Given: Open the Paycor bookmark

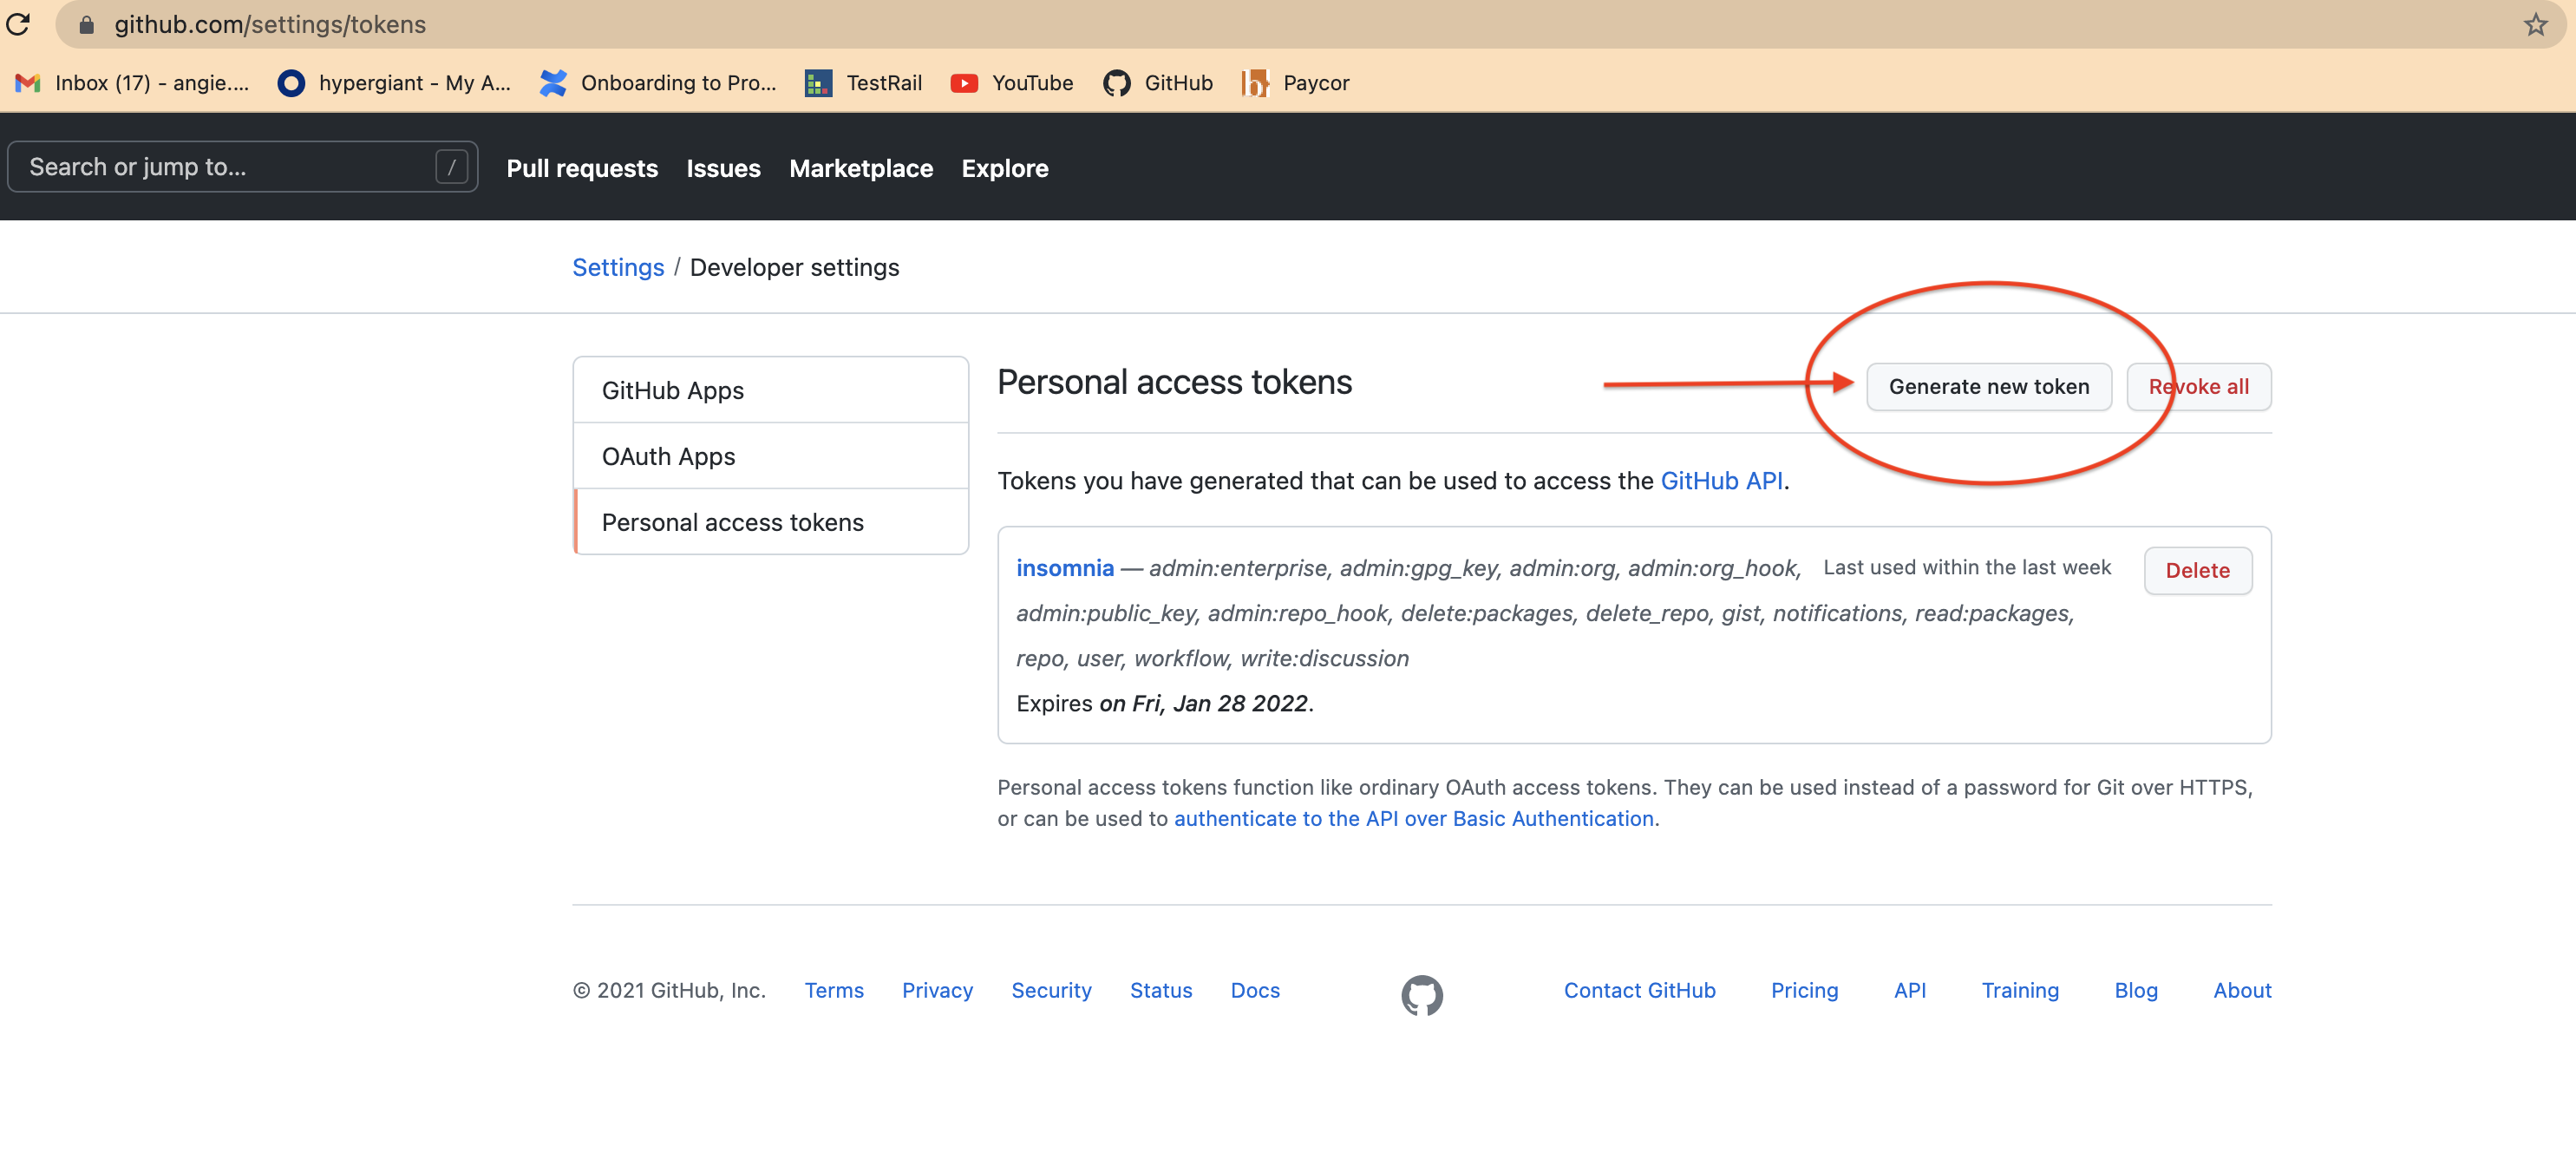Looking at the screenshot, I should [1295, 83].
